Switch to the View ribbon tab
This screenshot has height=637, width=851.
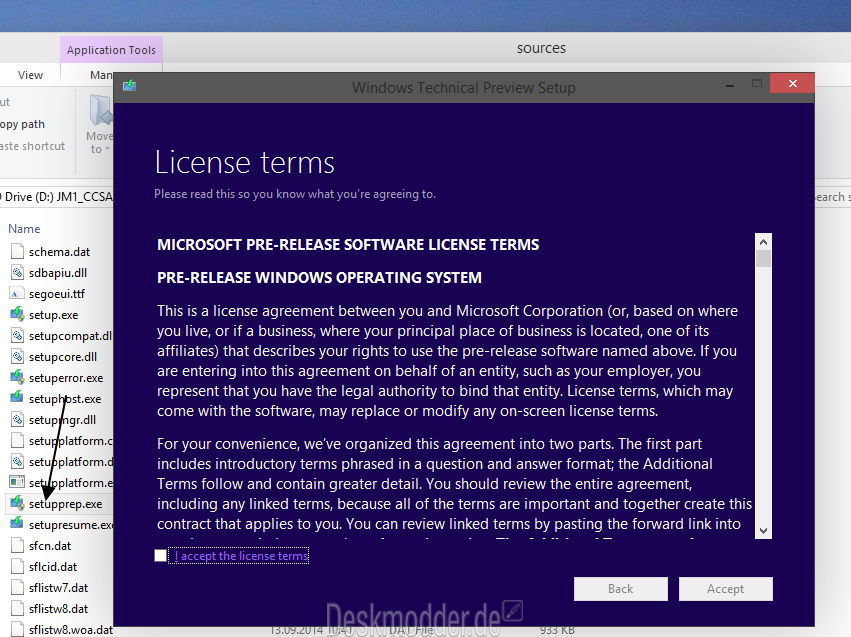[x=30, y=75]
